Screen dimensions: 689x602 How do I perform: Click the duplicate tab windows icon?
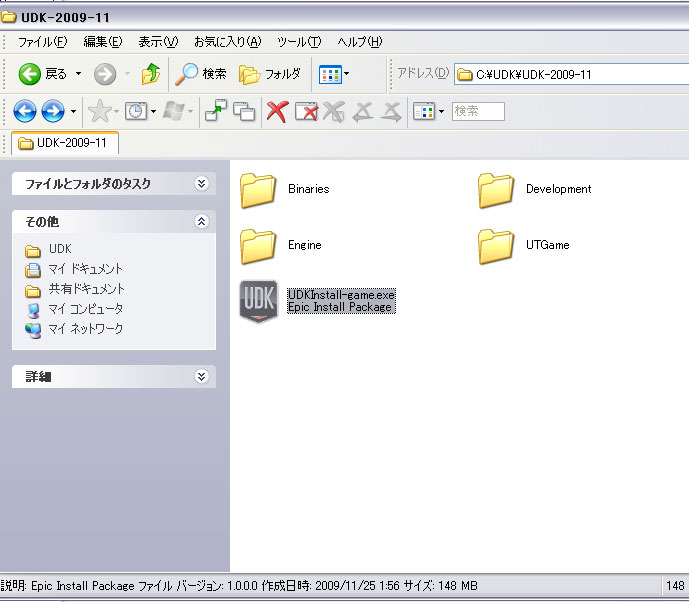244,111
